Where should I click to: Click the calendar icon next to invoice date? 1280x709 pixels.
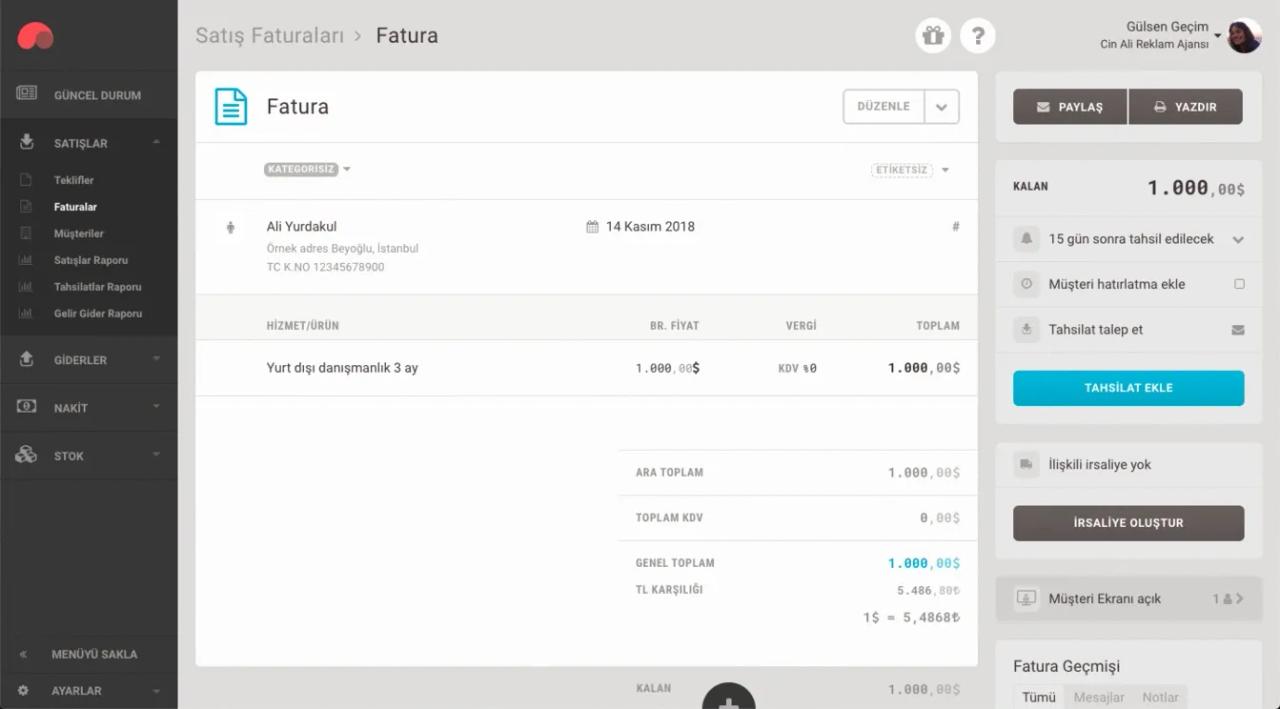592,227
